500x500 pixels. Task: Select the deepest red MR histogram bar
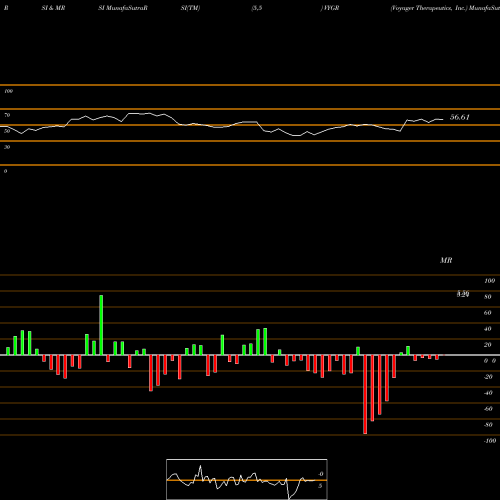pos(365,394)
